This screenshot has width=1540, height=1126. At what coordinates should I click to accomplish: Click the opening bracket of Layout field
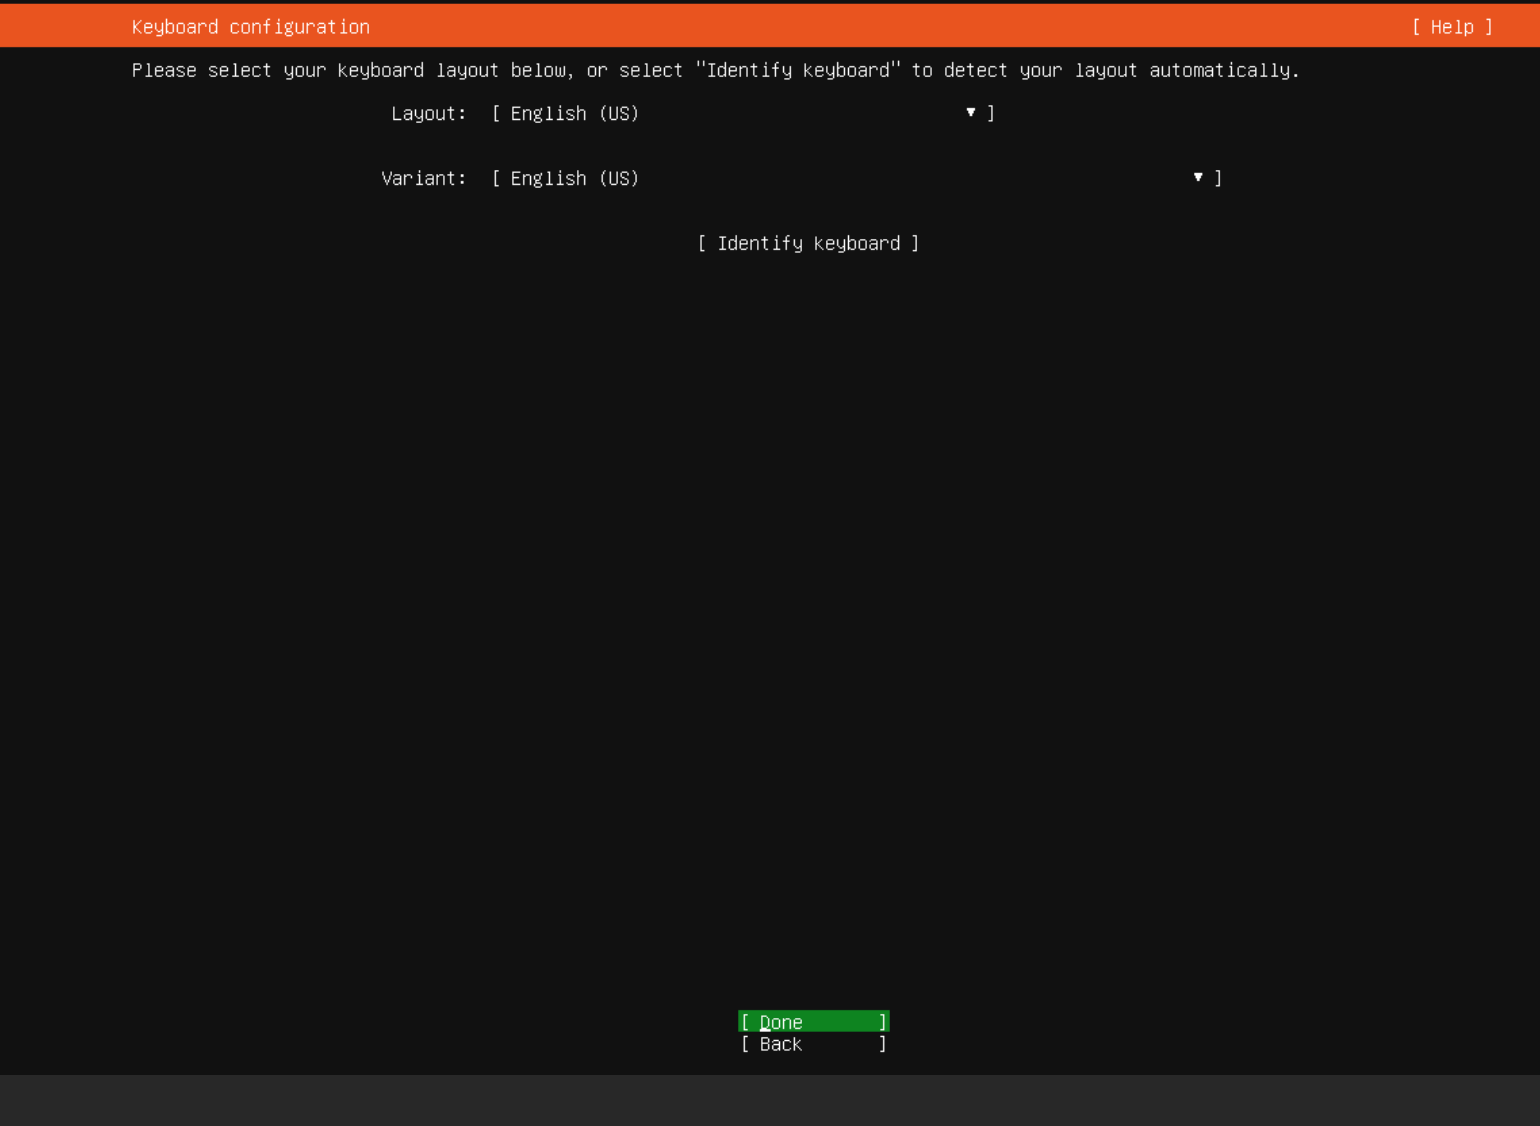[x=496, y=114]
